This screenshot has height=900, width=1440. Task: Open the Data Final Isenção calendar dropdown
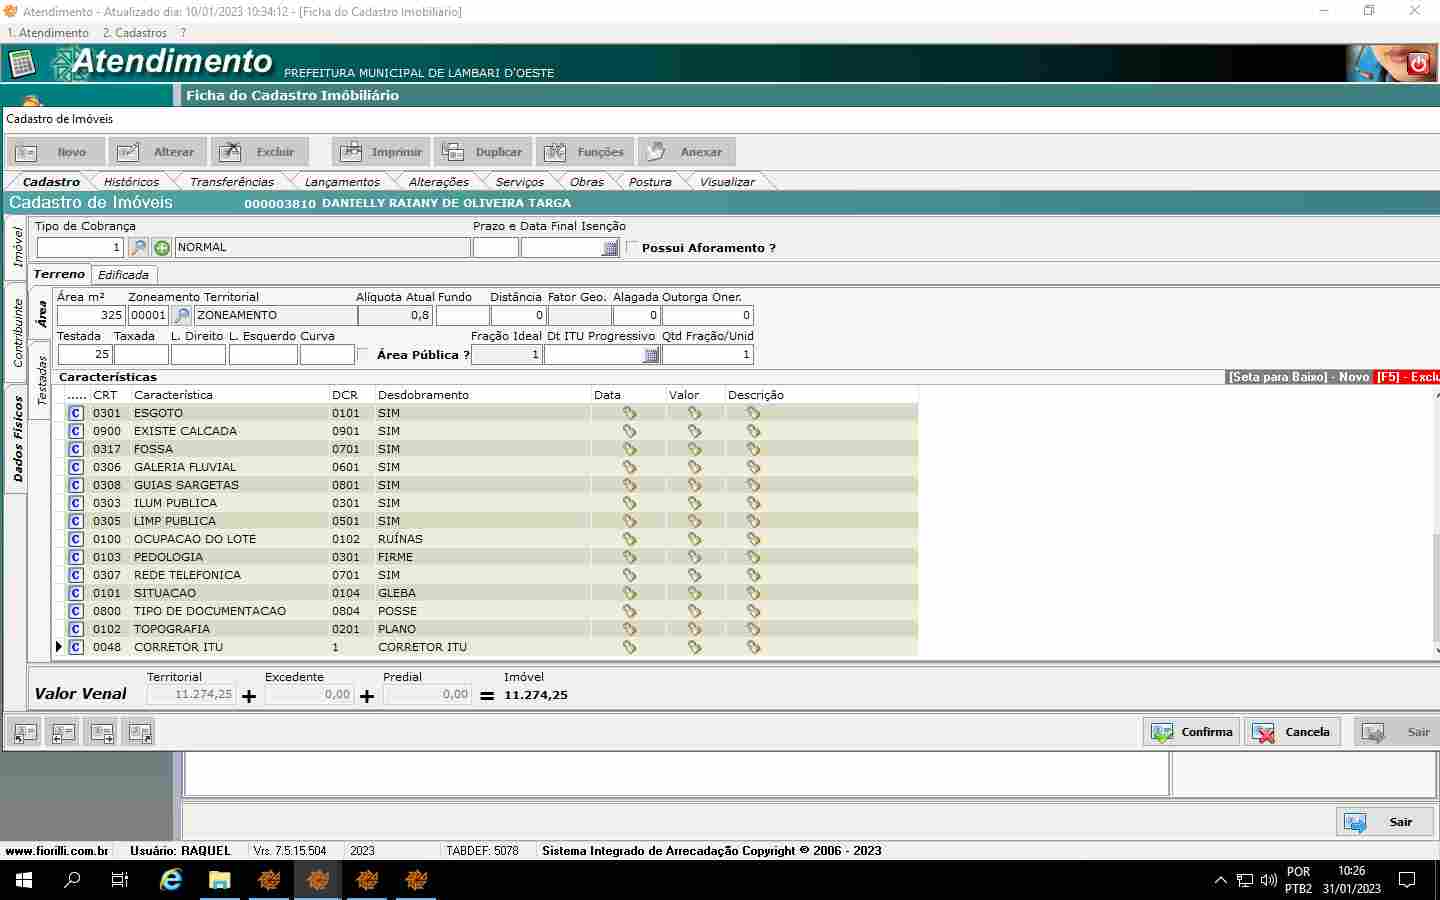point(610,248)
